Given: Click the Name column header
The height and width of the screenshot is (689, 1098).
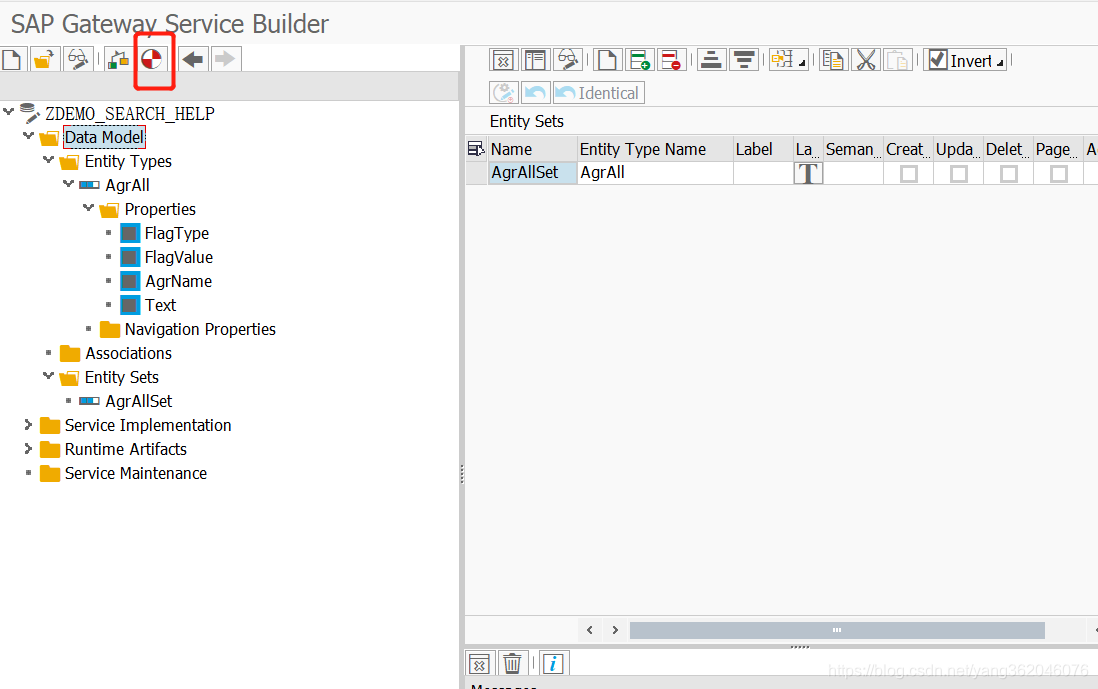Looking at the screenshot, I should pos(533,149).
